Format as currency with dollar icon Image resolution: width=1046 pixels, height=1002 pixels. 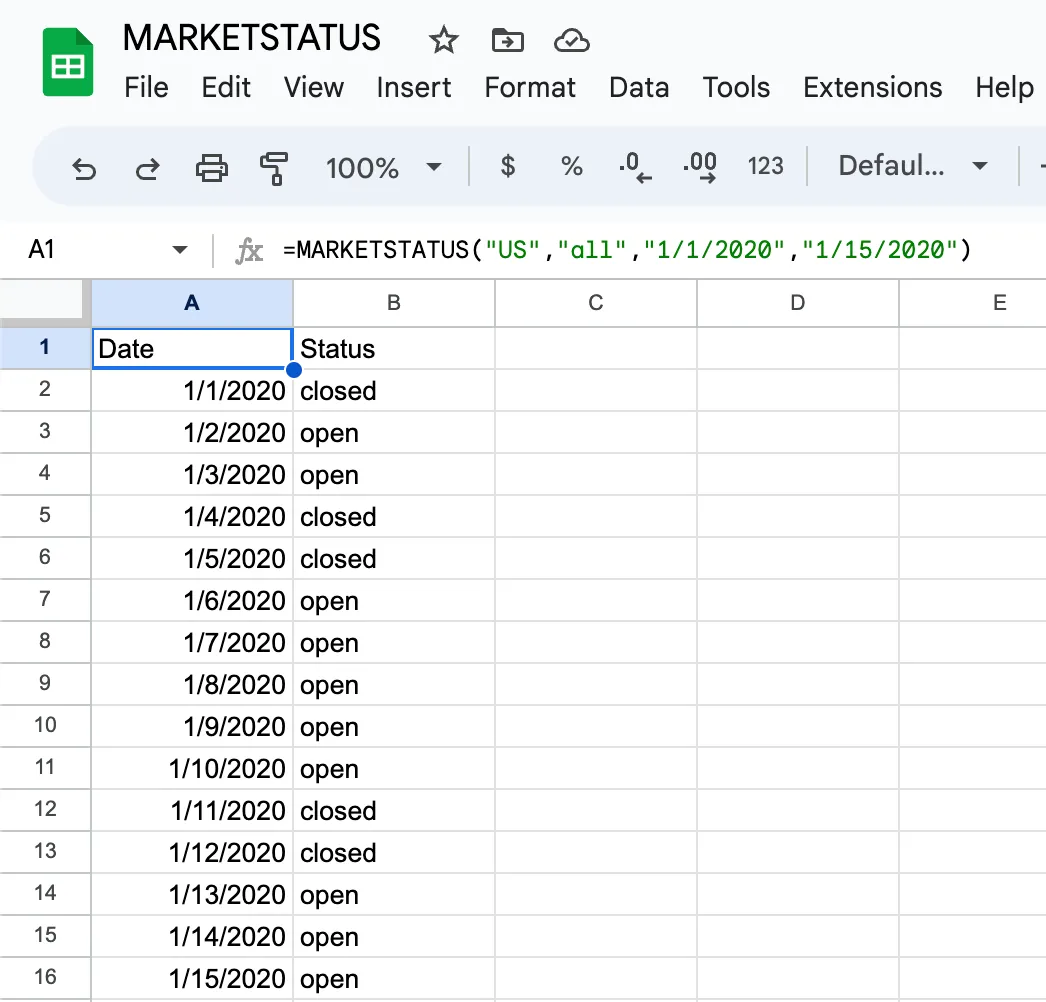click(508, 166)
